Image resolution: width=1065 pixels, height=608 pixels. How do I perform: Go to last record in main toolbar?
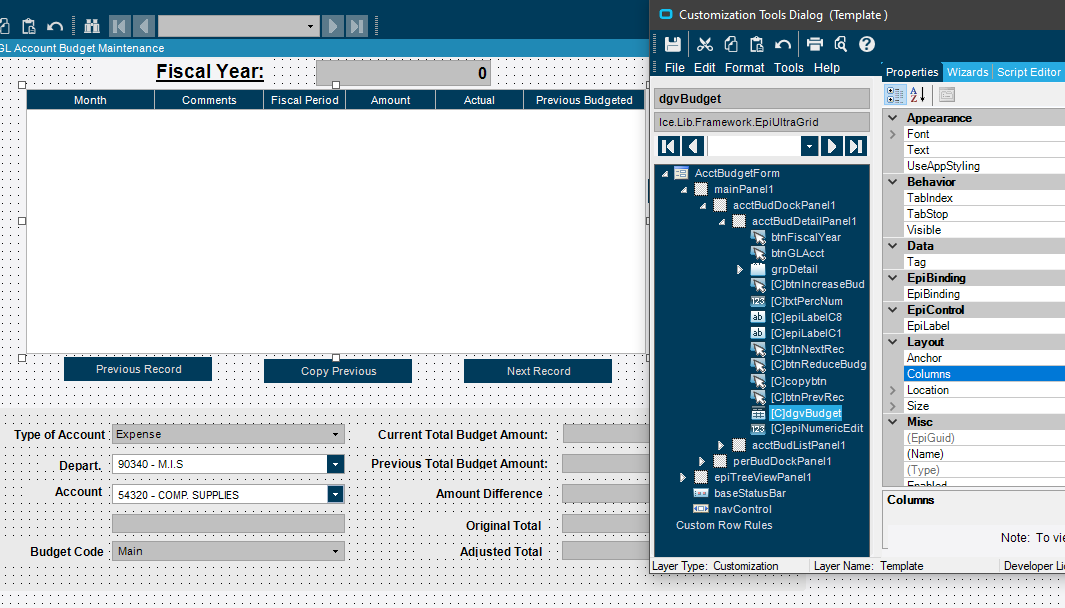(x=357, y=26)
